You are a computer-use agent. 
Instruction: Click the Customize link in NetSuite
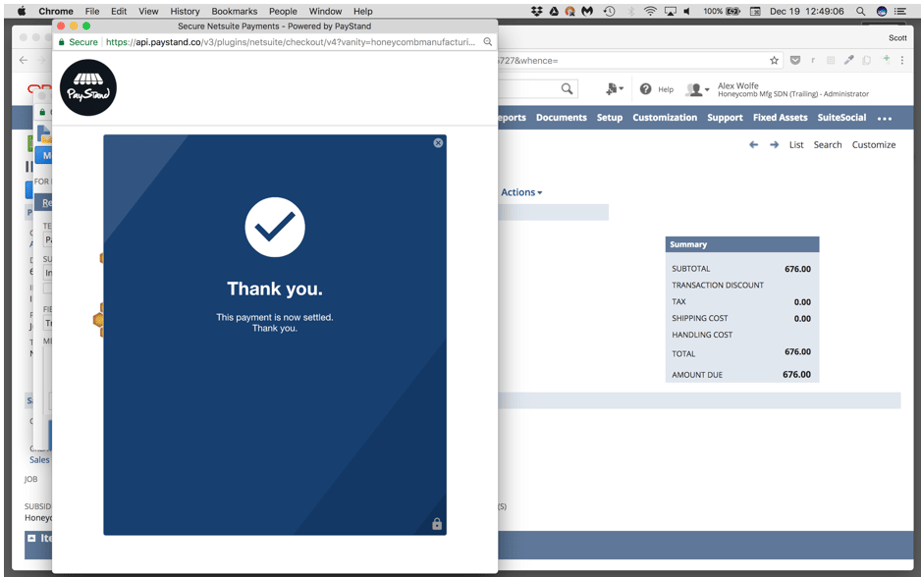click(x=873, y=145)
